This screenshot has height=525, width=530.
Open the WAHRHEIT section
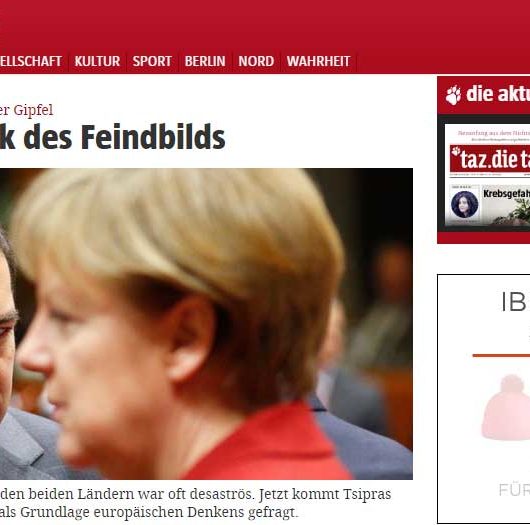tap(318, 62)
